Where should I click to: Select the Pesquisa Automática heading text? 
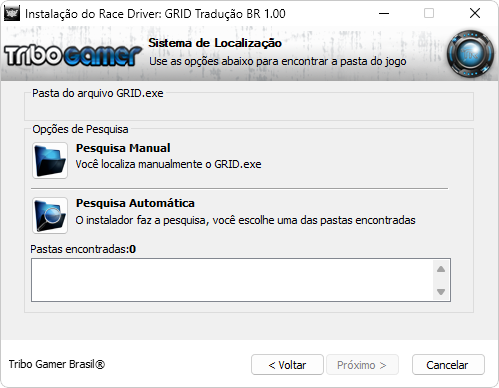pos(135,203)
